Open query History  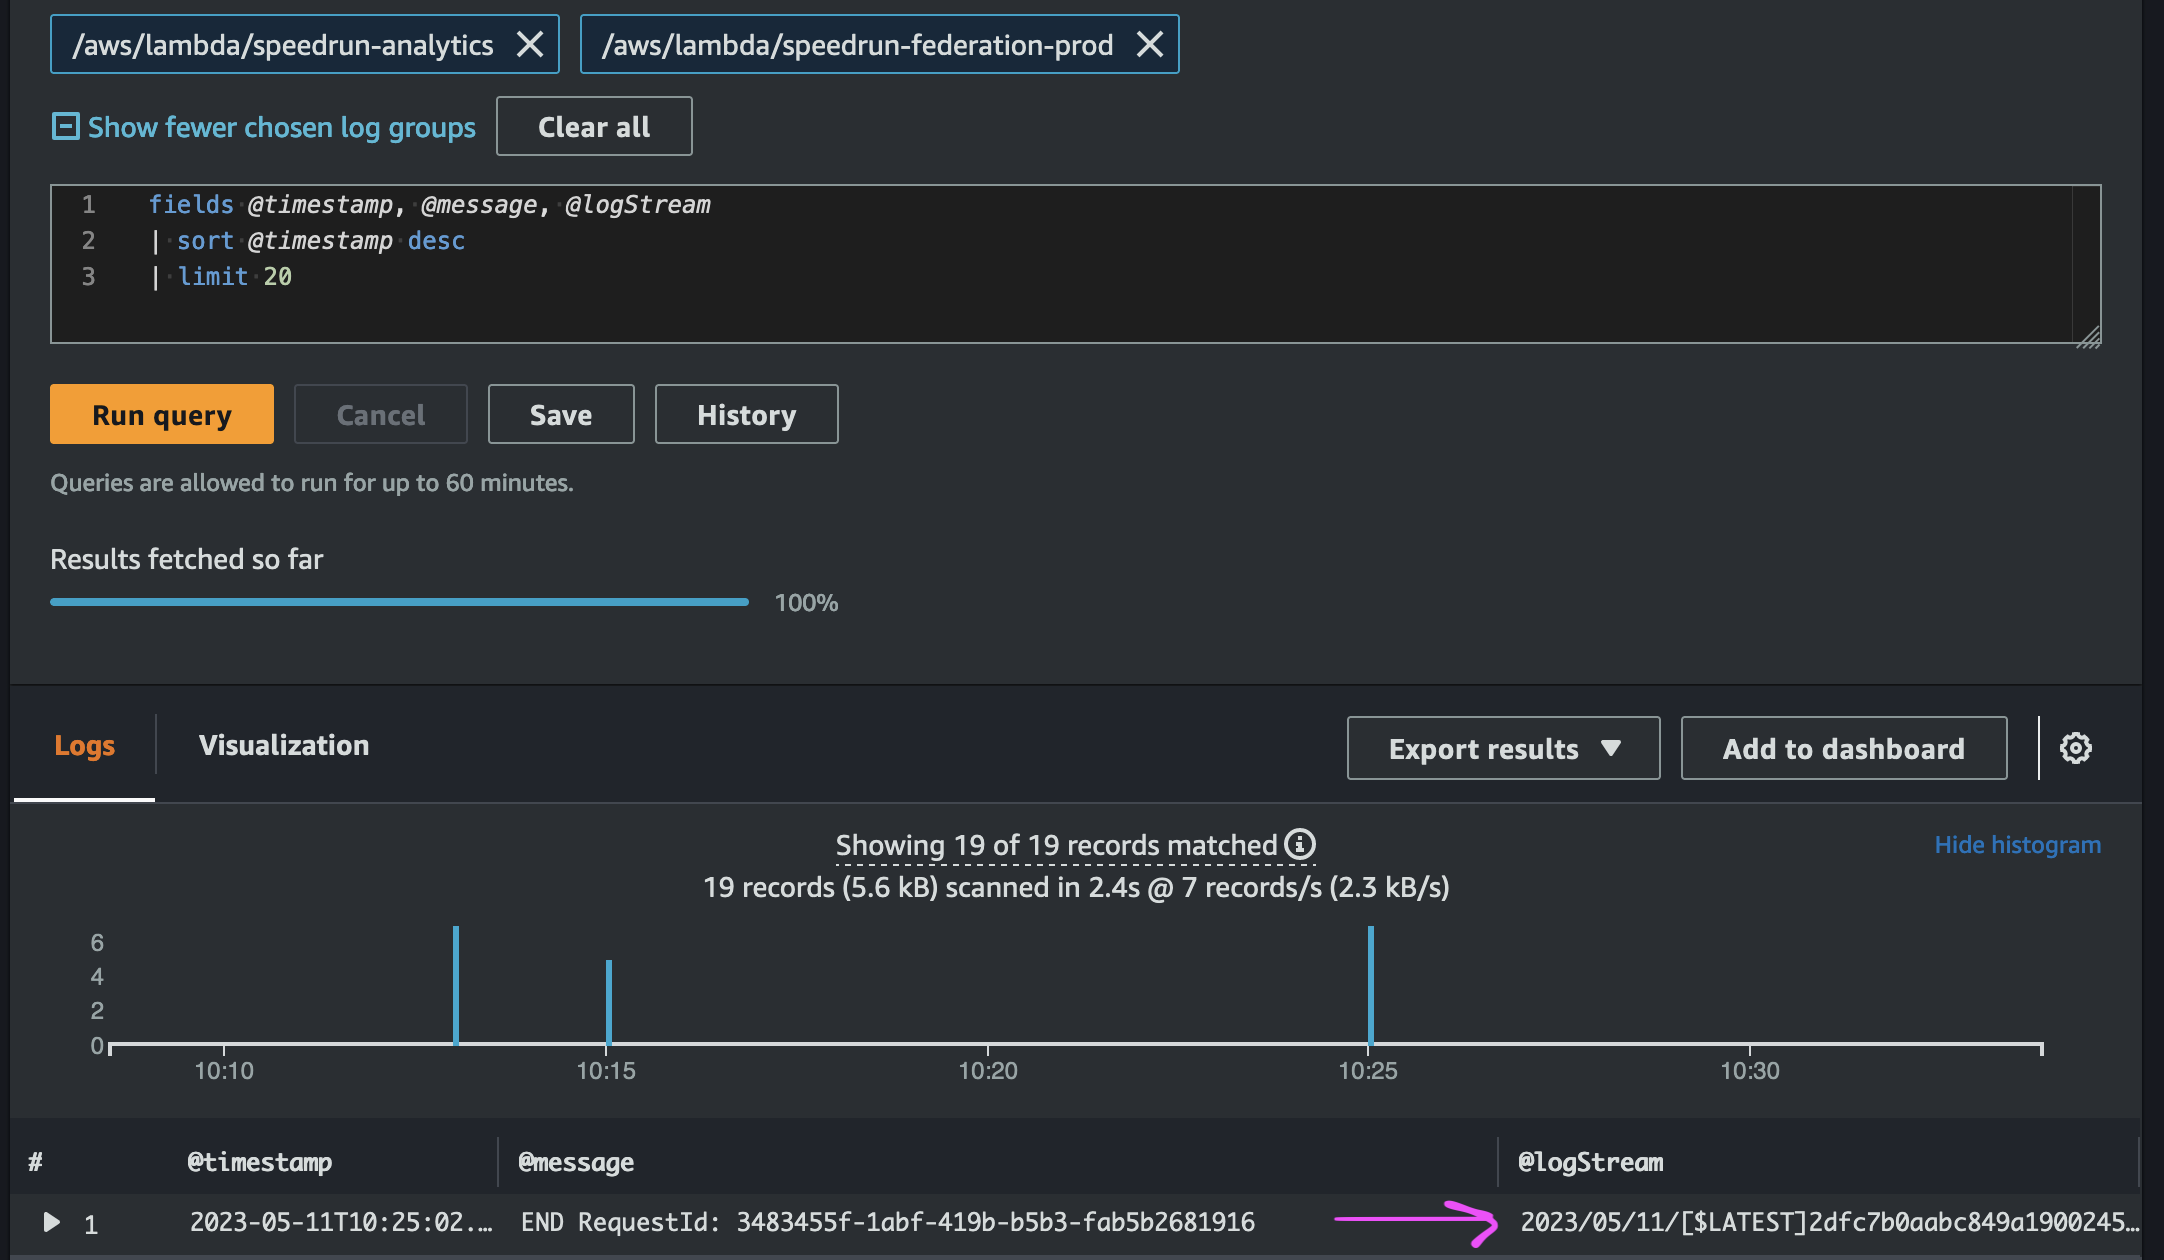746,414
